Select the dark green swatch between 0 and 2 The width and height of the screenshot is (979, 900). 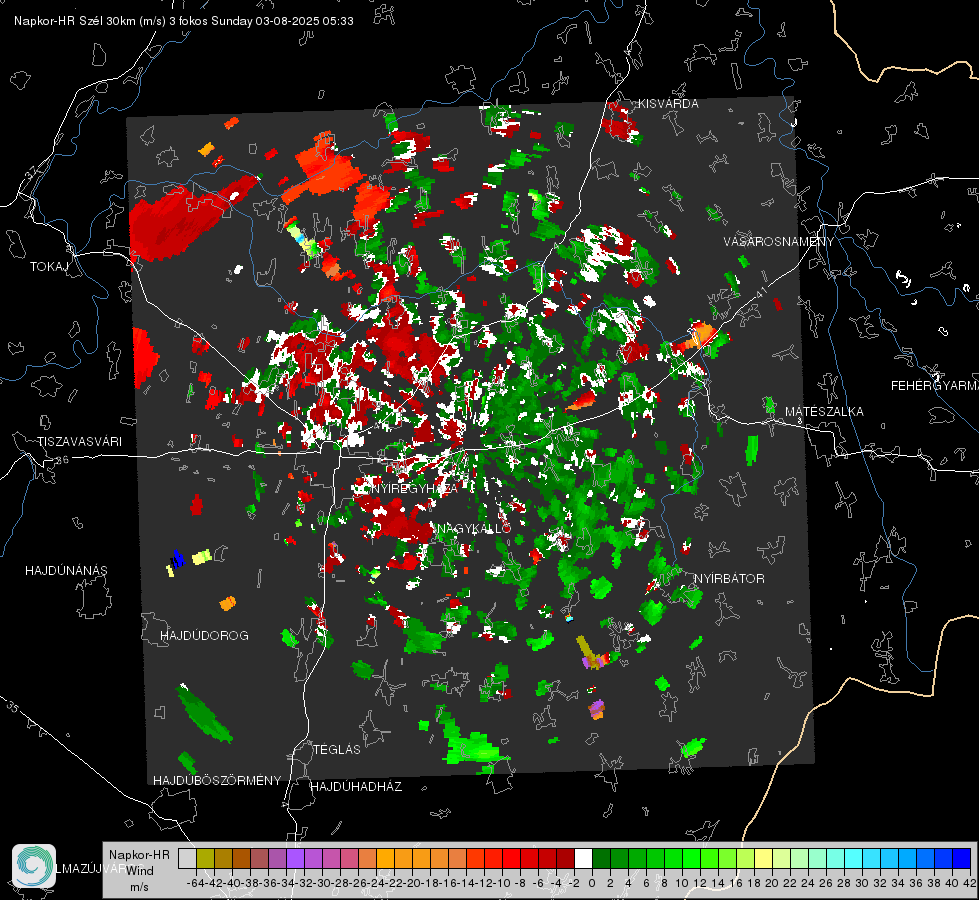tap(601, 858)
